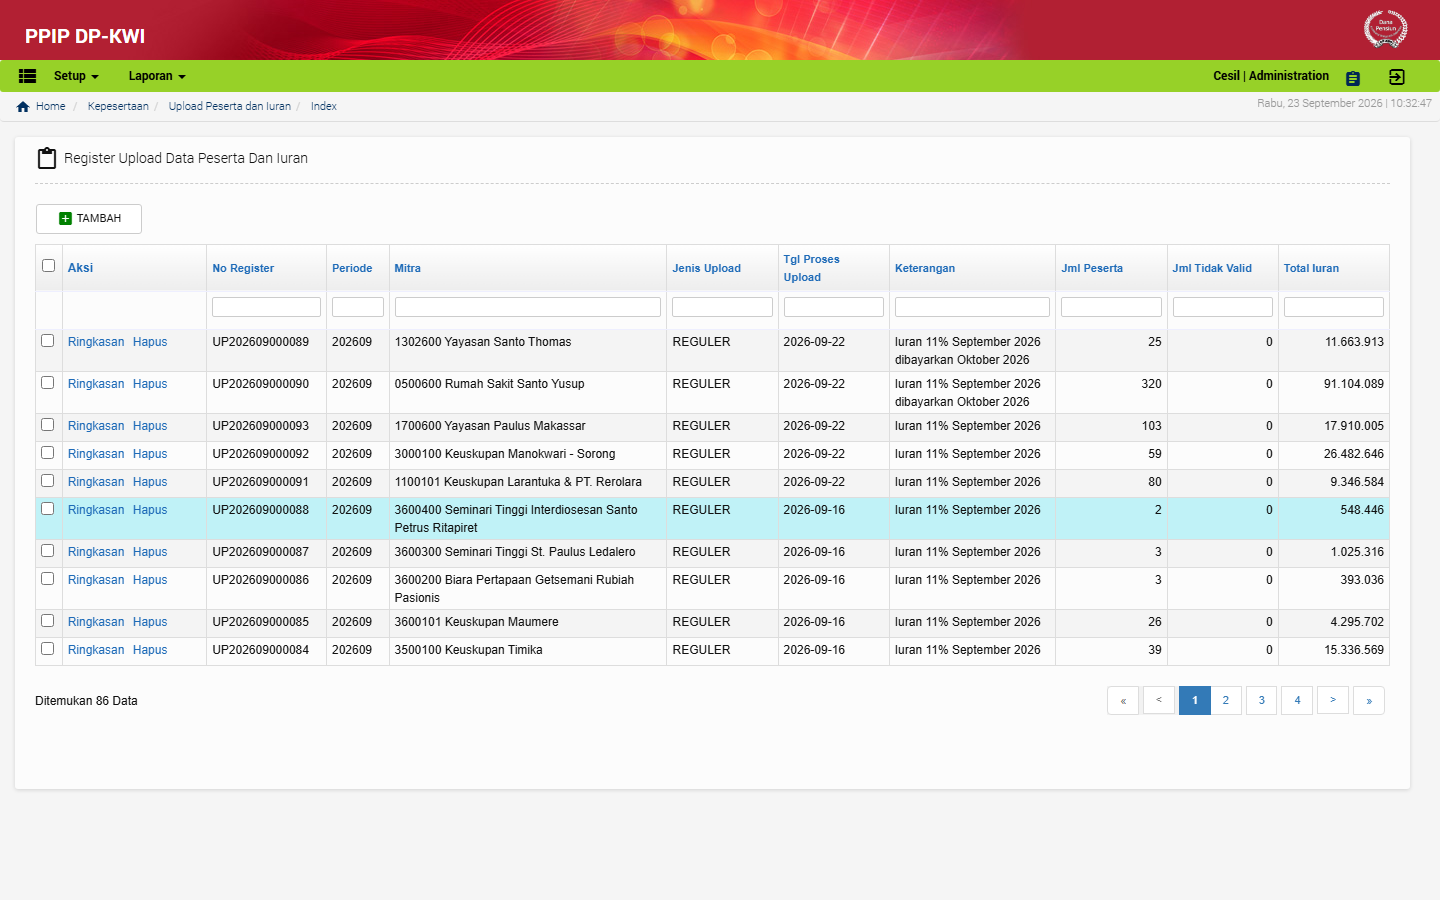
Task: Click Hapus for Rumah Sakit Santo Yusup
Action: pos(150,384)
